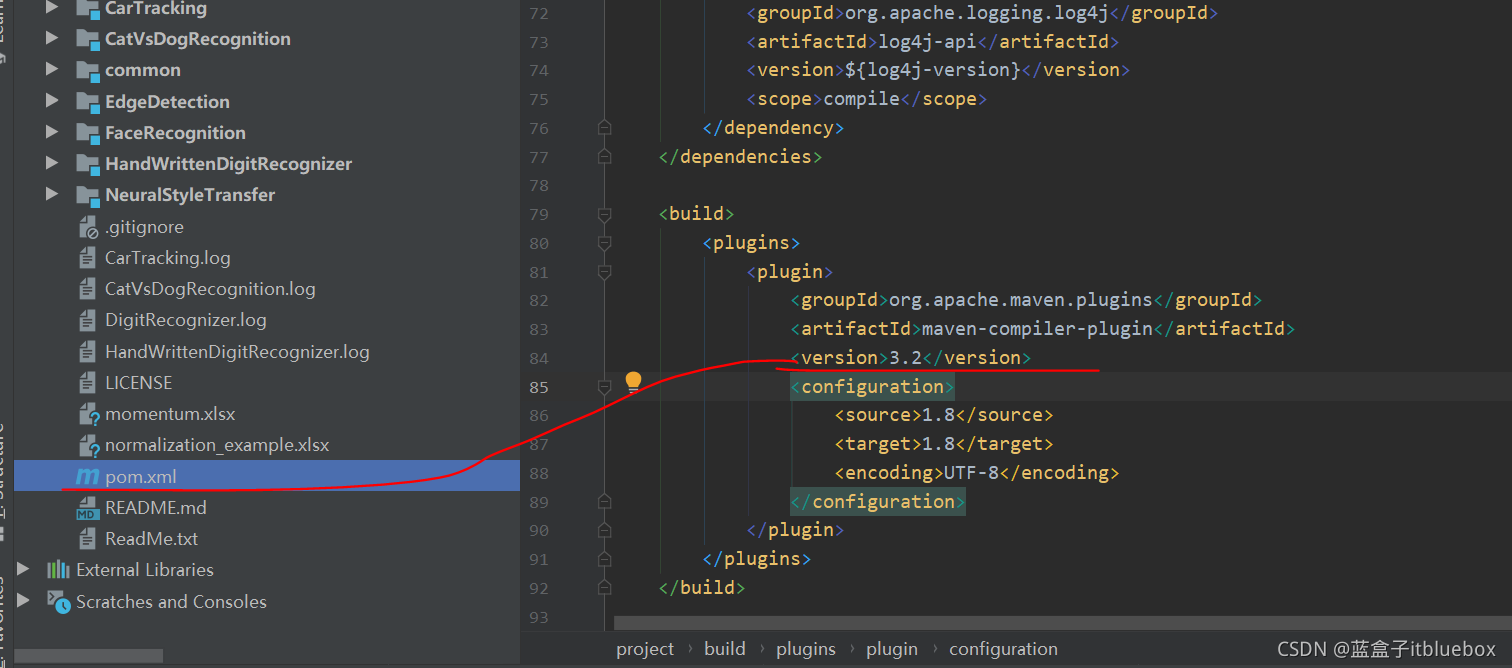The width and height of the screenshot is (1512, 668).
Task: Select the CarTracking folder
Action: [156, 8]
